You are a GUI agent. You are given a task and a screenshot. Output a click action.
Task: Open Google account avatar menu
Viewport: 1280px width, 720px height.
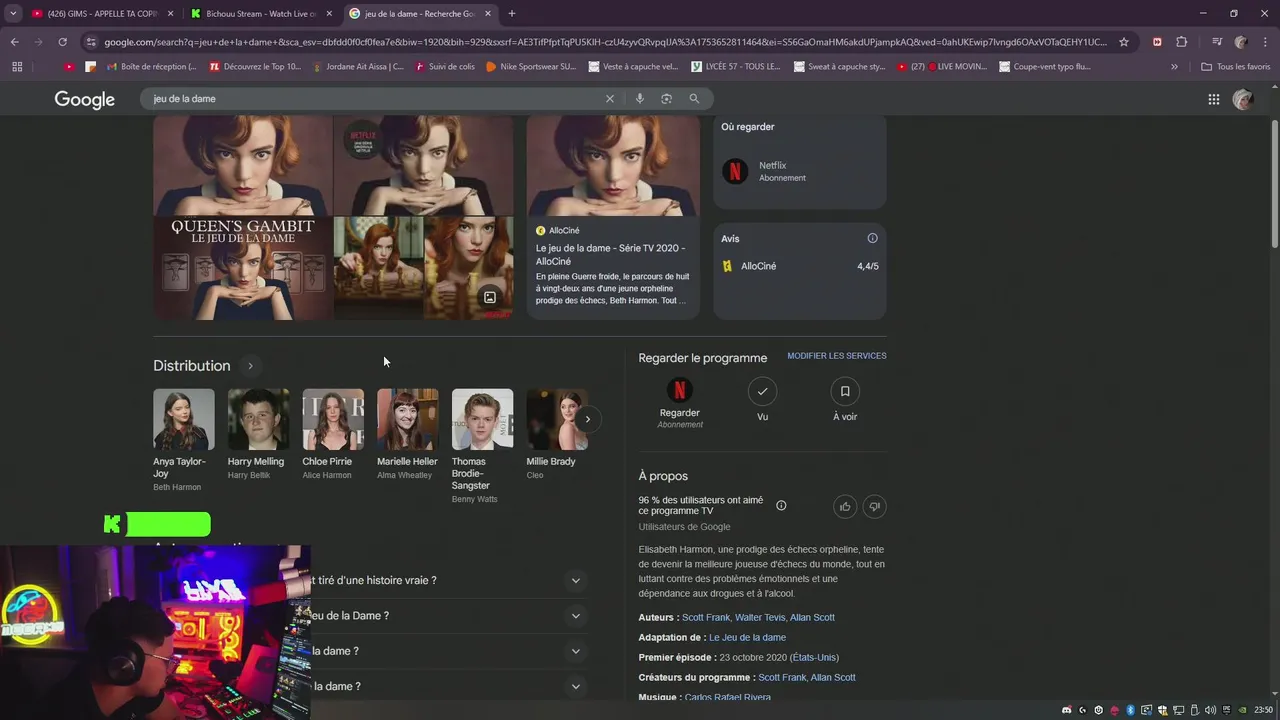coord(1243,99)
